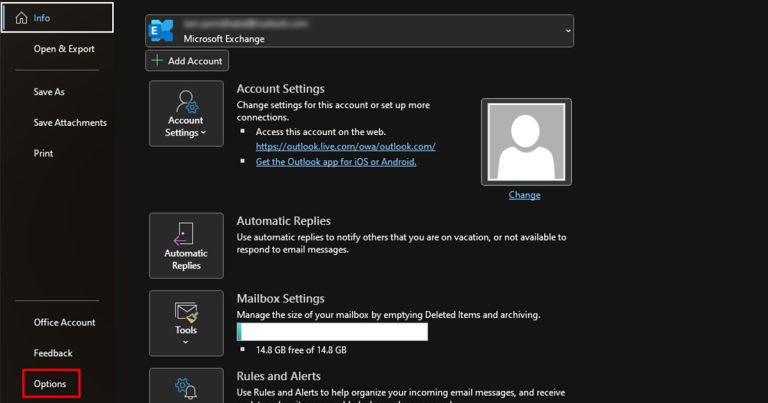Image resolution: width=768 pixels, height=403 pixels.
Task: Choose Save Attachments in sidebar
Action: pyautogui.click(x=70, y=122)
